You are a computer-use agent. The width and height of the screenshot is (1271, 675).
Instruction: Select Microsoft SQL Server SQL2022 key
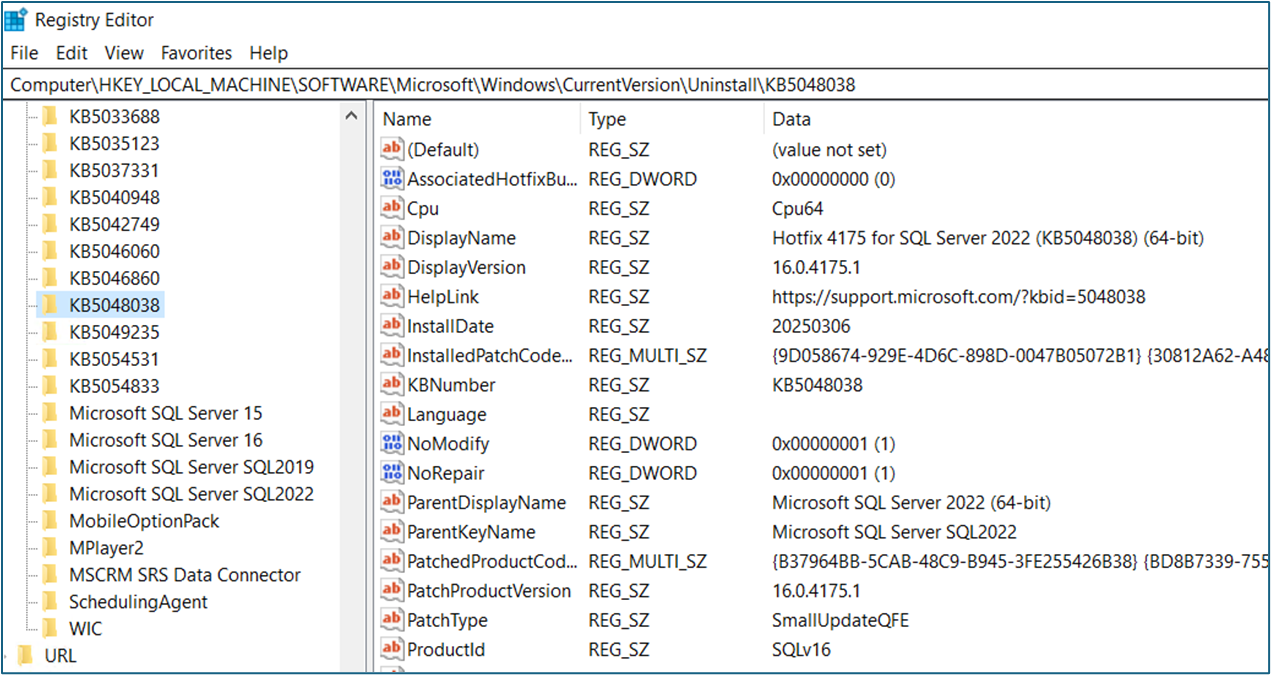(x=191, y=494)
